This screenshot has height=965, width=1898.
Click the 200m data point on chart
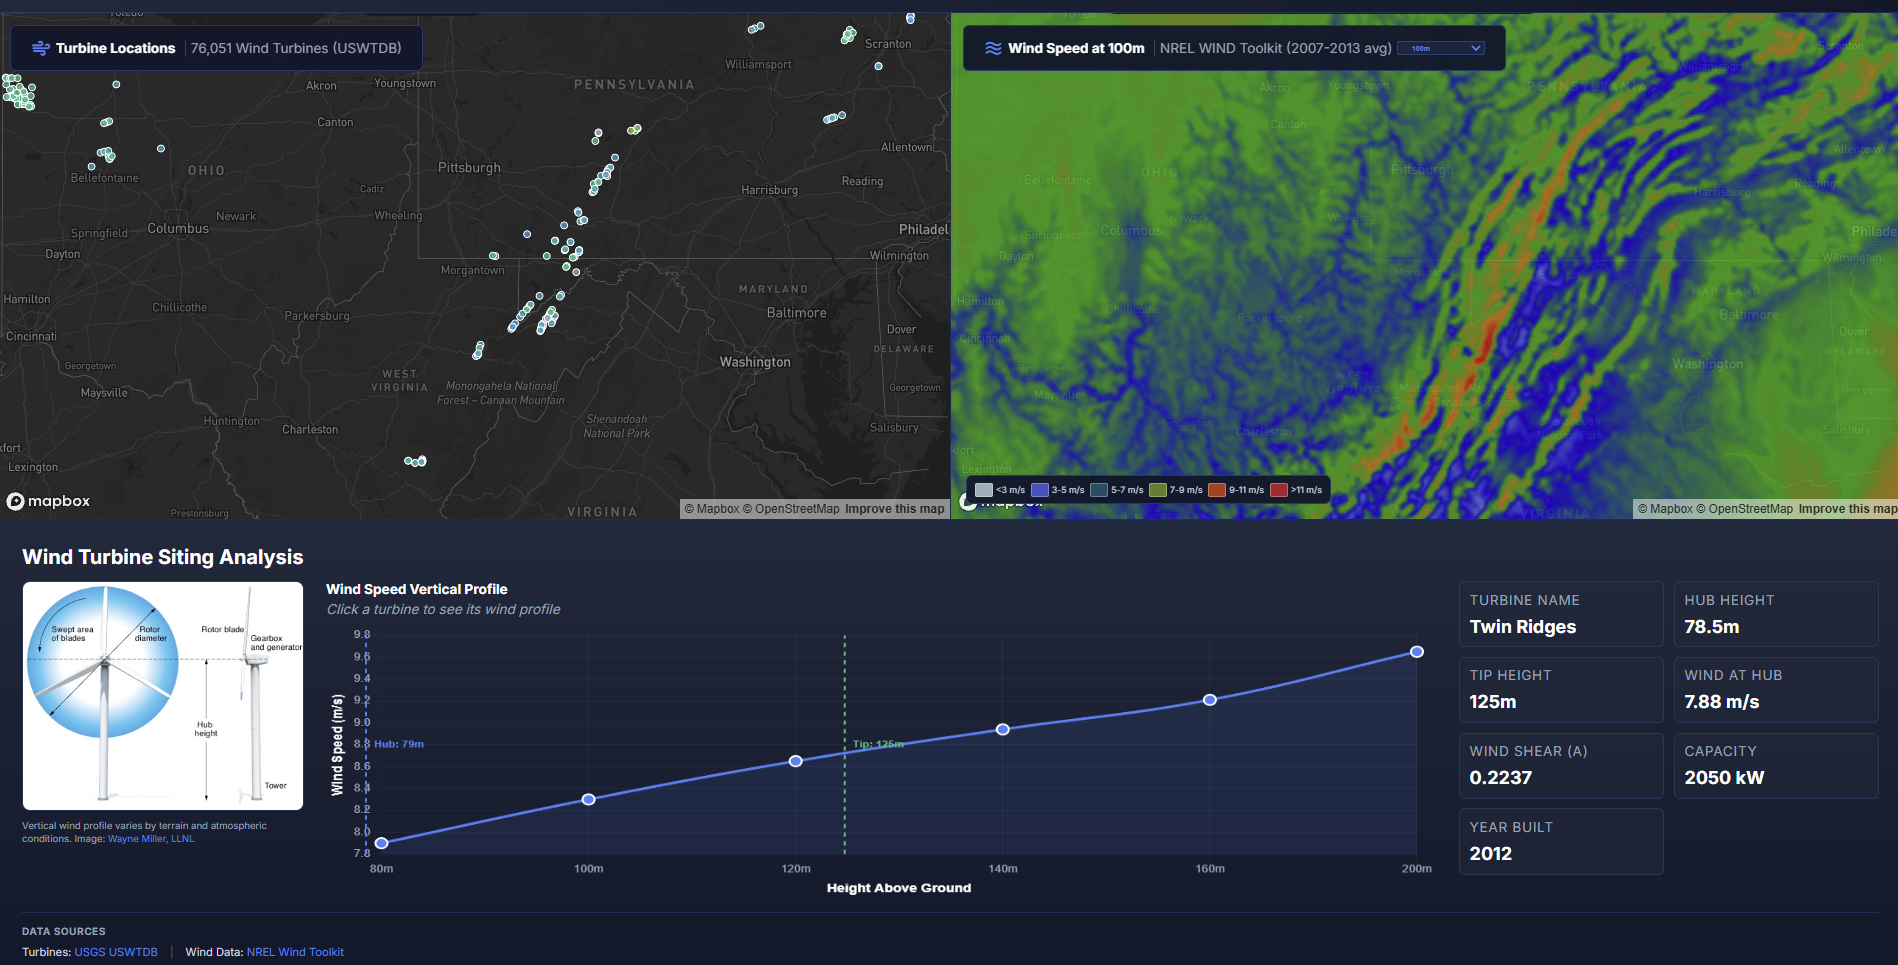(x=1417, y=652)
